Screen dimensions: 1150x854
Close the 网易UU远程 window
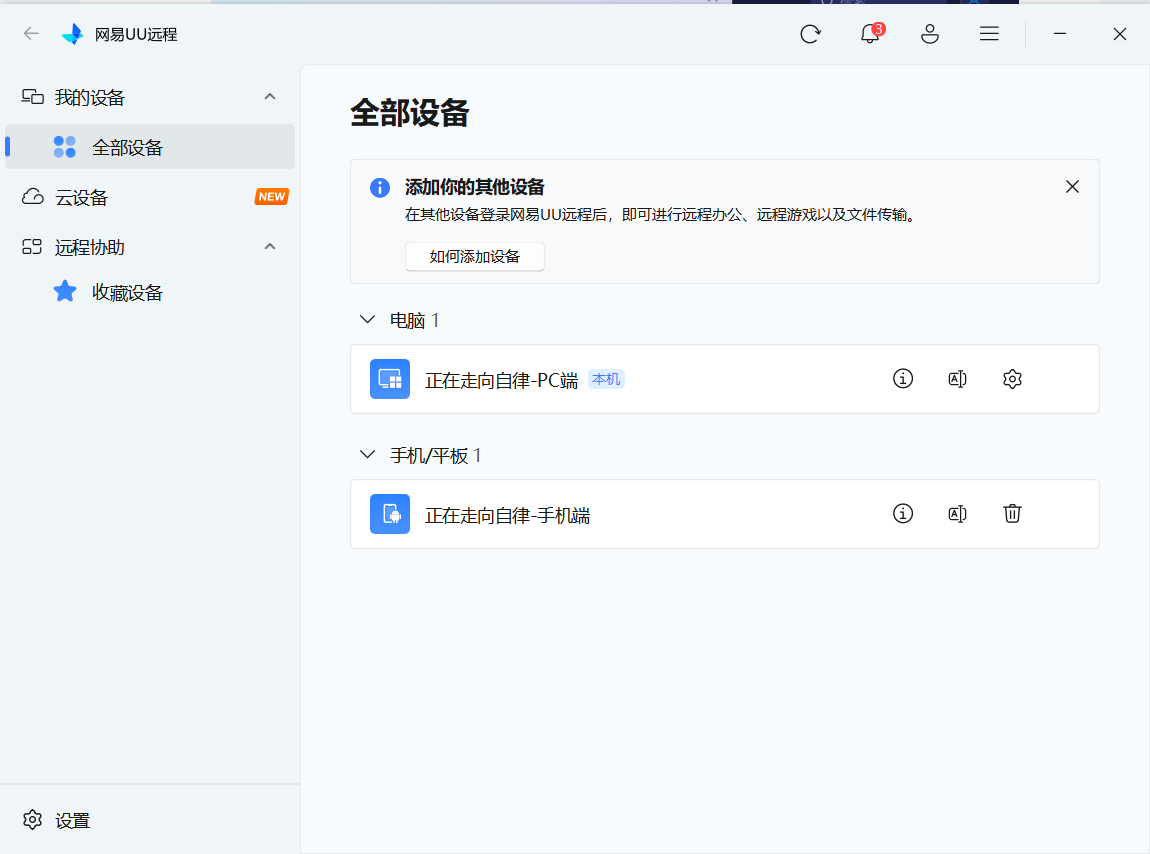(1119, 34)
